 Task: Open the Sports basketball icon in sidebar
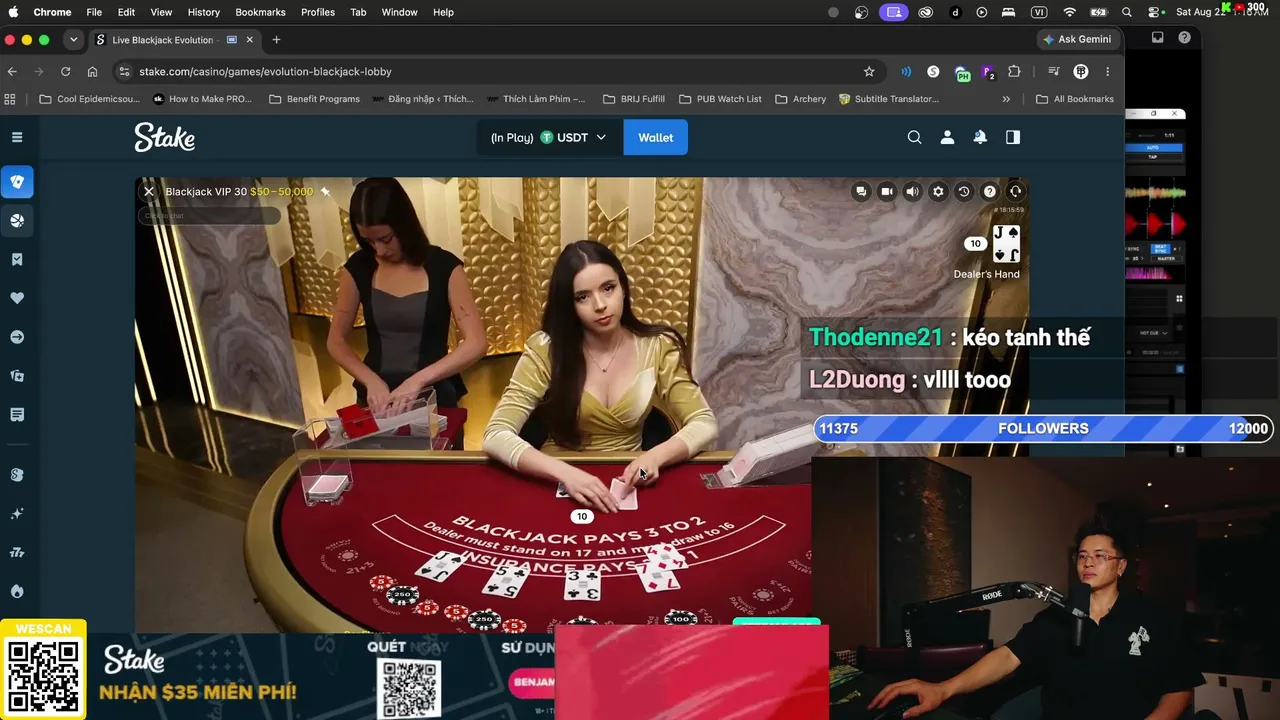click(x=17, y=221)
